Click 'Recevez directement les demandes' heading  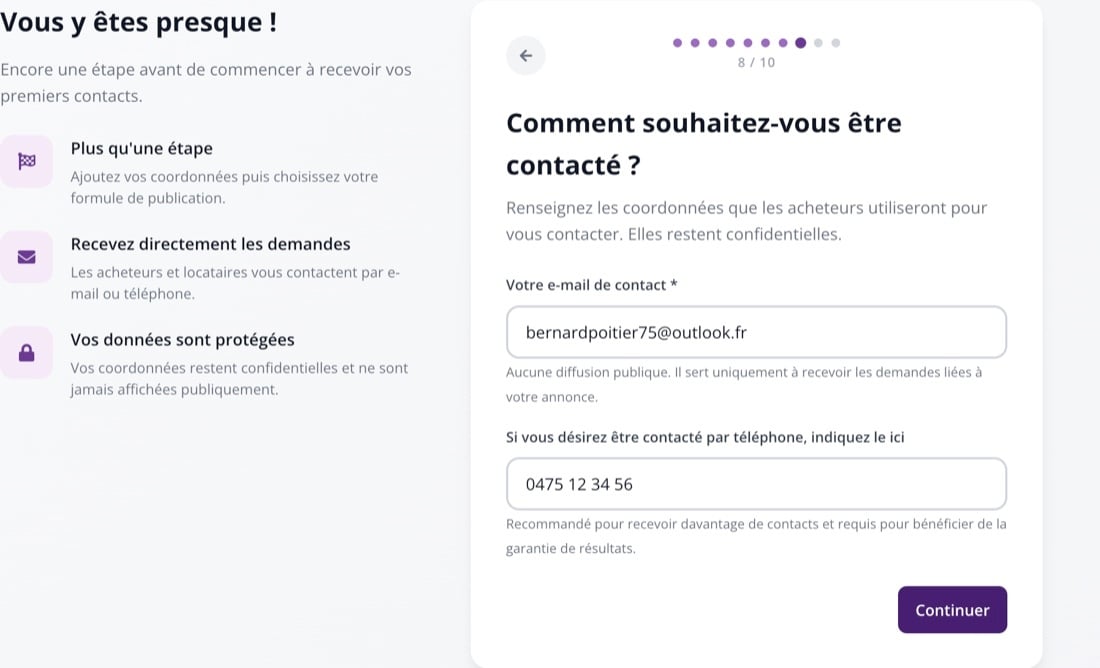click(x=210, y=244)
